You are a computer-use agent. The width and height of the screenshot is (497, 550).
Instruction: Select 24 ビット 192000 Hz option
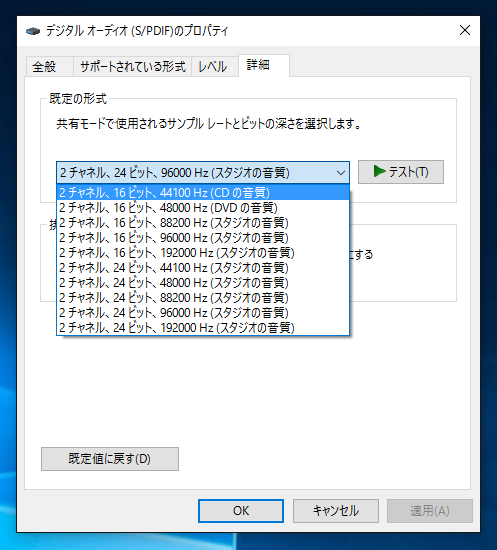coord(203,328)
